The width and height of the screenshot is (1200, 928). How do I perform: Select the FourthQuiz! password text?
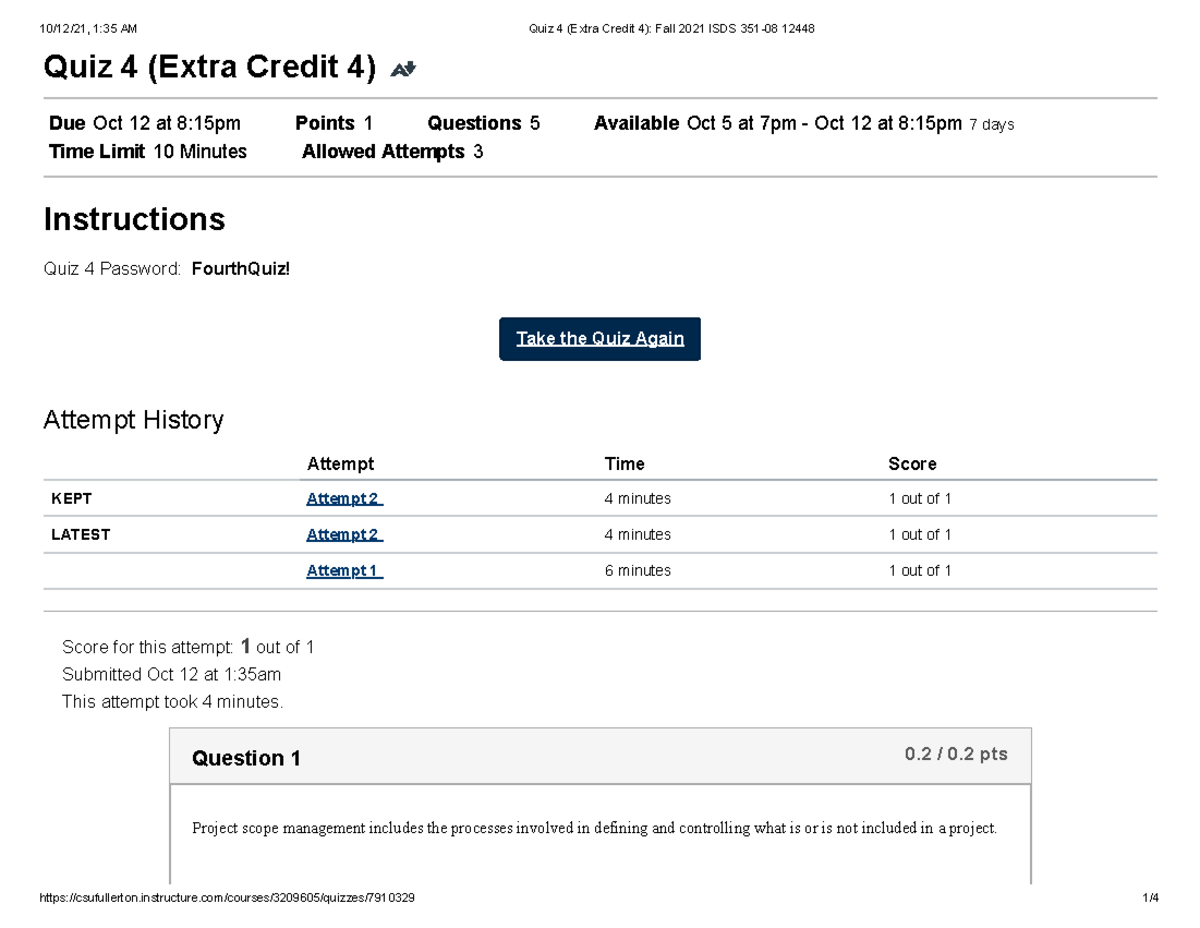[240, 268]
